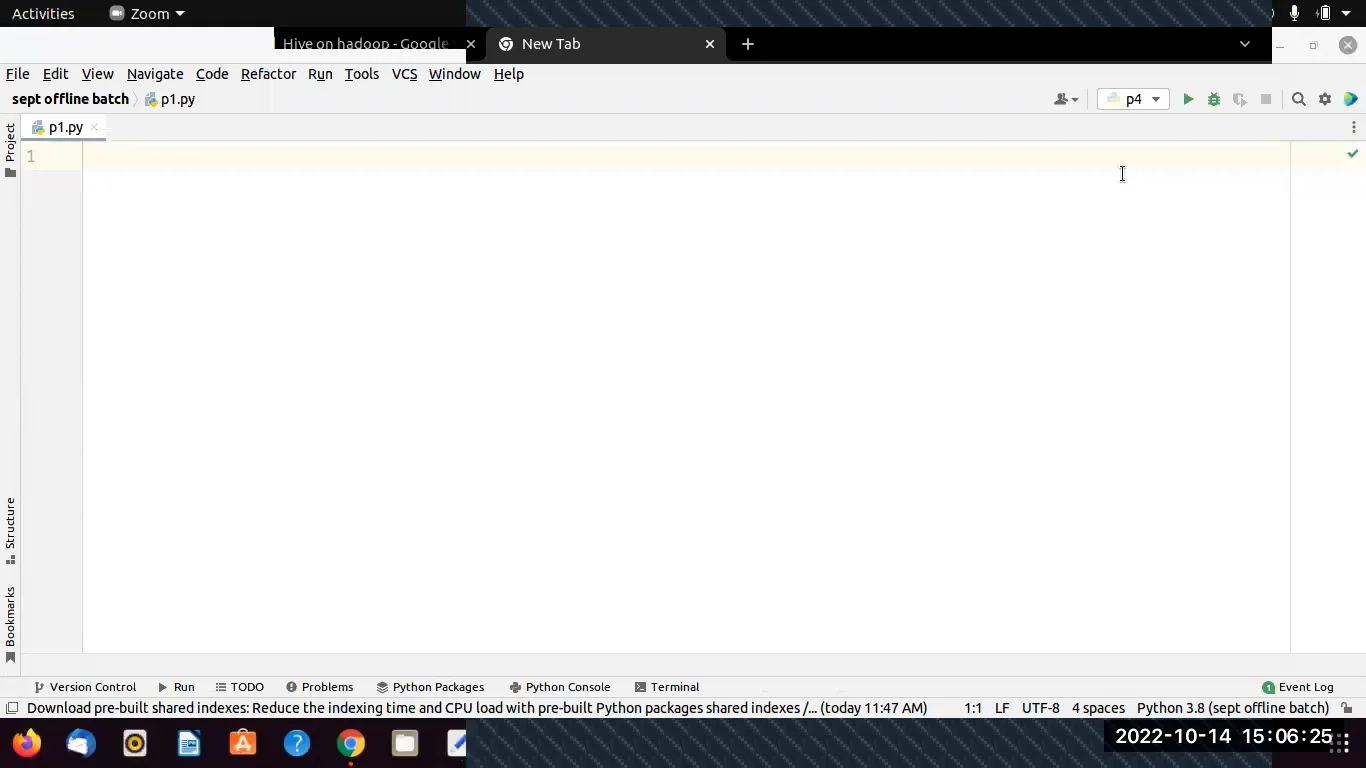Open Rhythmbox music player in the dock
Image resolution: width=1366 pixels, height=768 pixels.
[135, 743]
